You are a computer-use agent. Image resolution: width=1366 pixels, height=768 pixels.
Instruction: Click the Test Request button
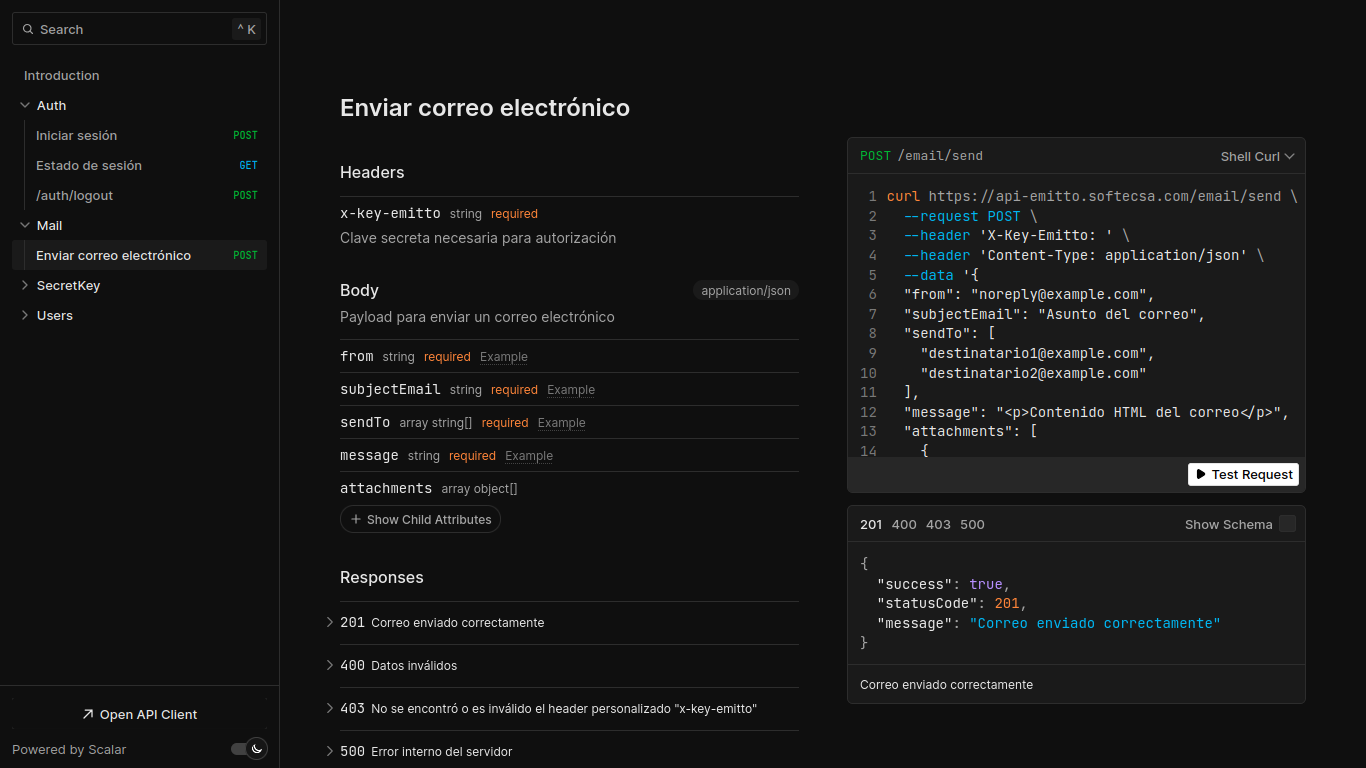tap(1243, 474)
